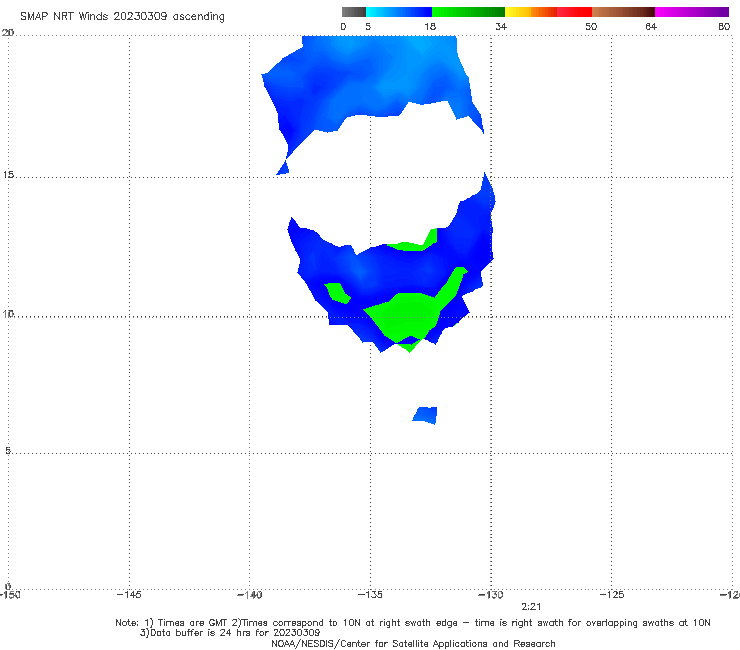The image size is (740, 650).
Task: Click the color bar label '5'
Action: click(x=368, y=27)
